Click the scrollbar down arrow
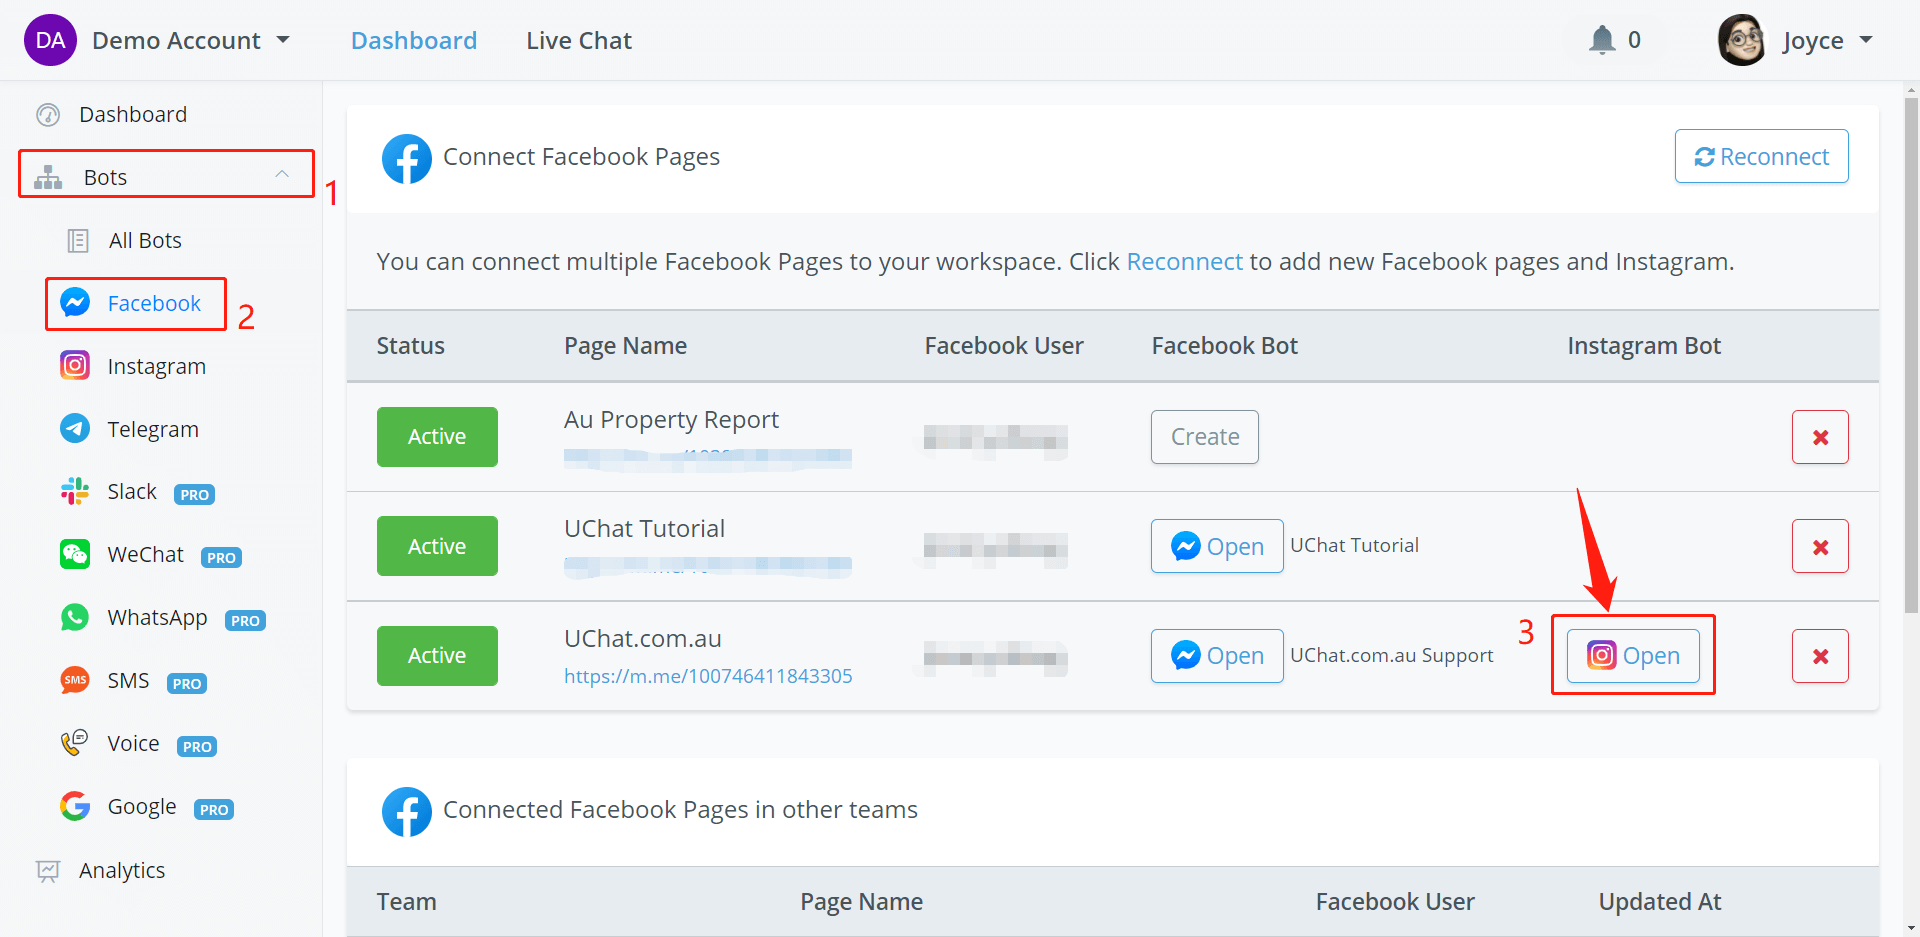The width and height of the screenshot is (1920, 937). 1911,928
